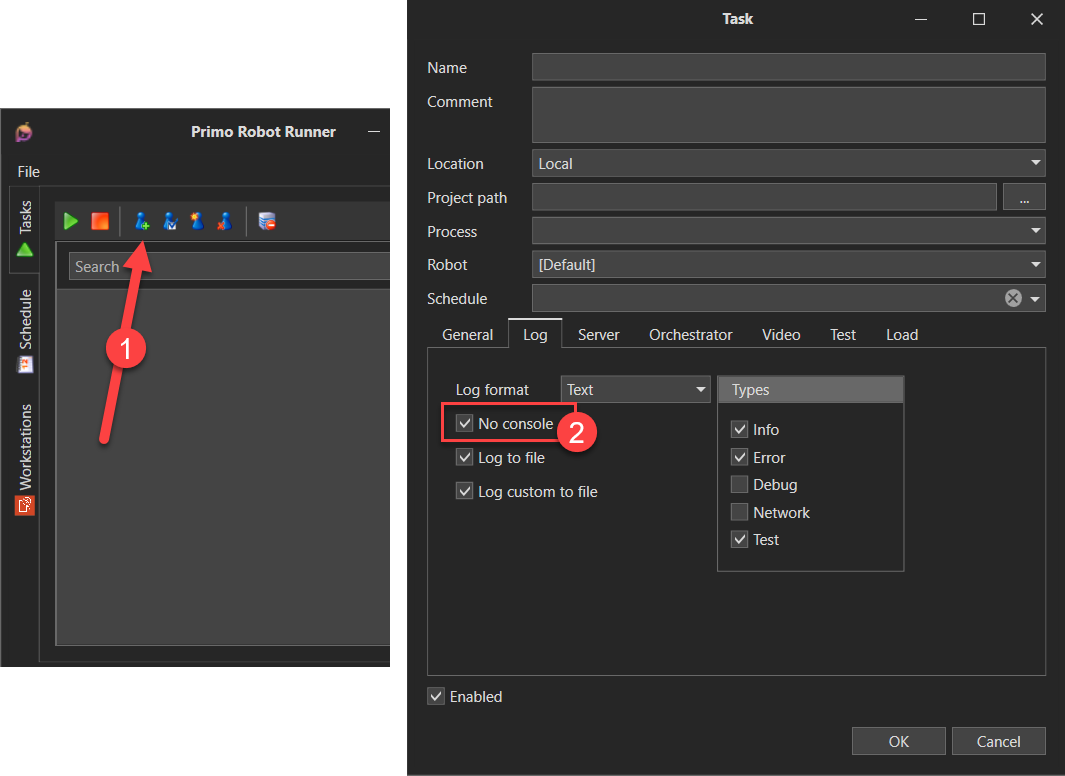Toggle the Test checkbox under Types
This screenshot has width=1065, height=776.
click(739, 540)
